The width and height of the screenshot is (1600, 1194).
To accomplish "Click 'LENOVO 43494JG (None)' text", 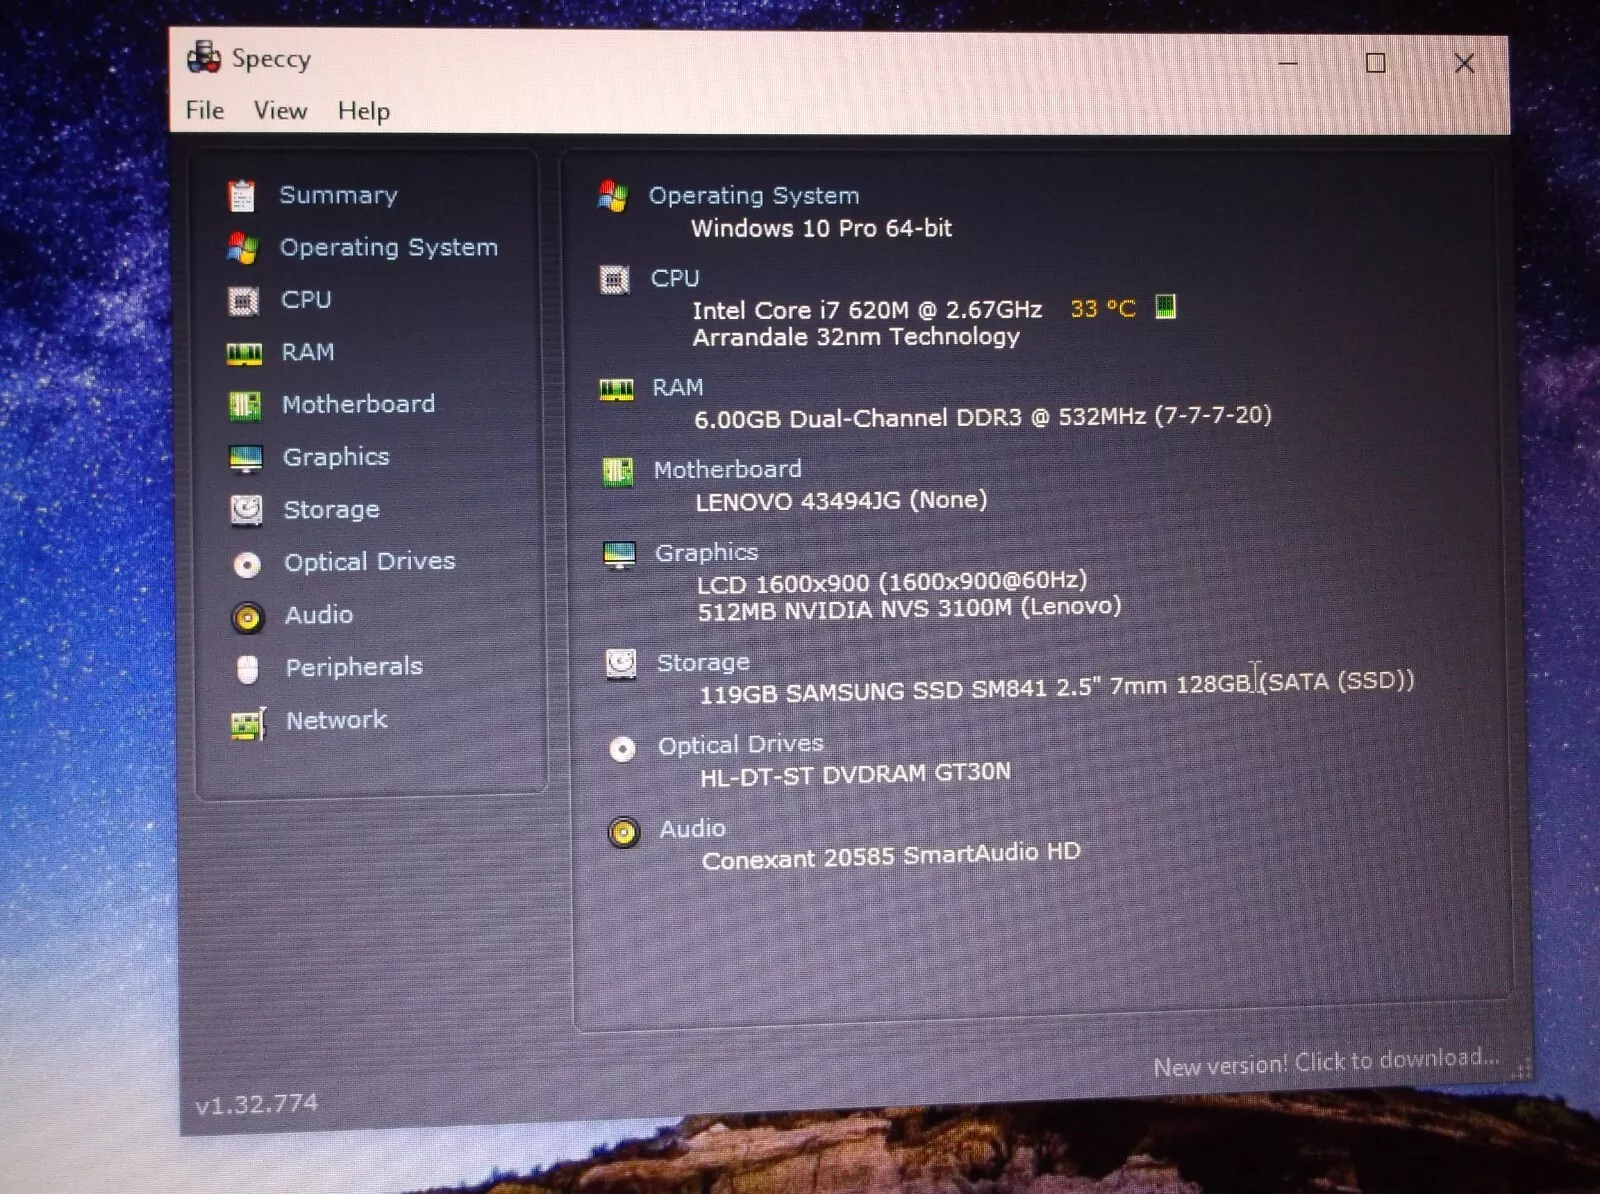I will [x=841, y=500].
